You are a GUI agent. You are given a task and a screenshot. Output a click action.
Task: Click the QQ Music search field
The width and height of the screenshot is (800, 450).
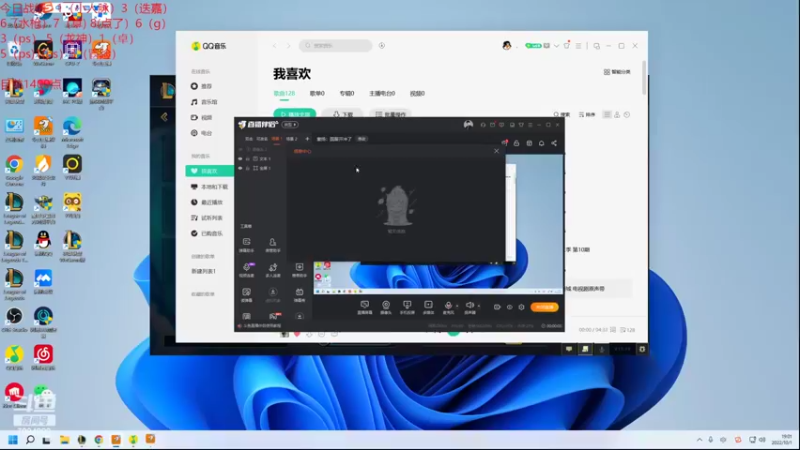pos(335,45)
